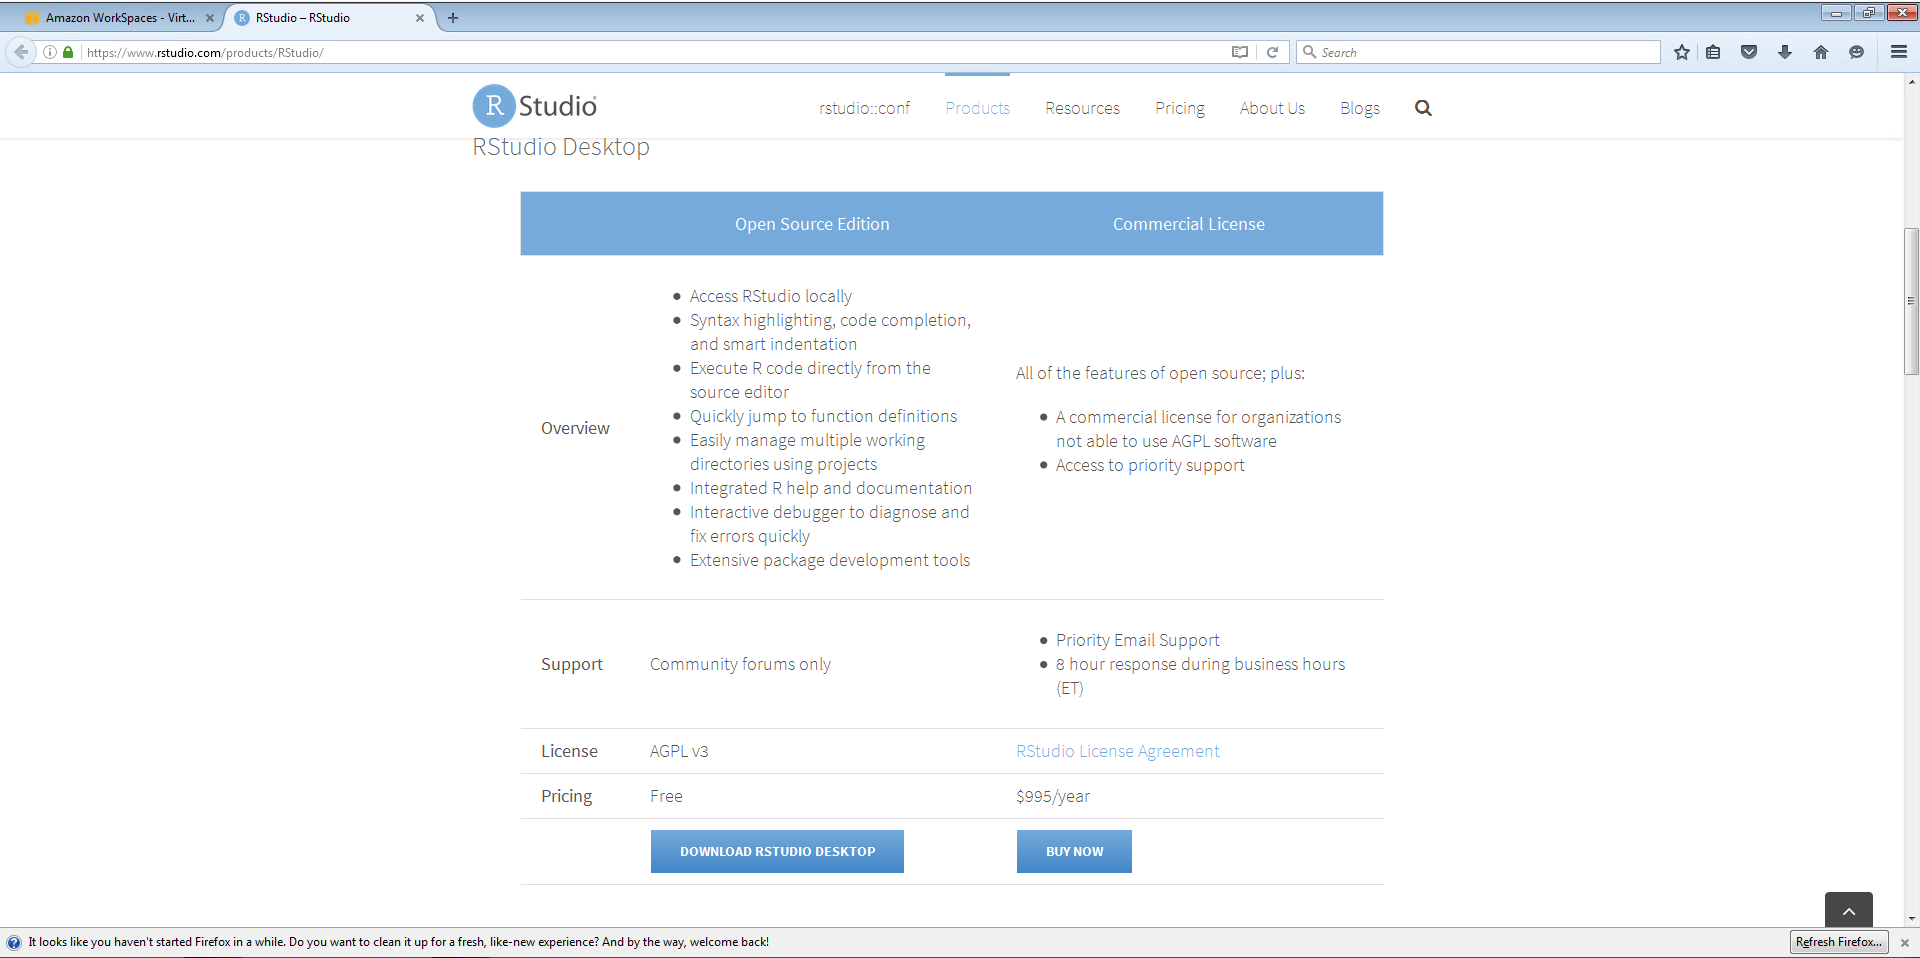Screen dimensions: 1920x958
Task: Open the Products menu item
Action: (x=977, y=108)
